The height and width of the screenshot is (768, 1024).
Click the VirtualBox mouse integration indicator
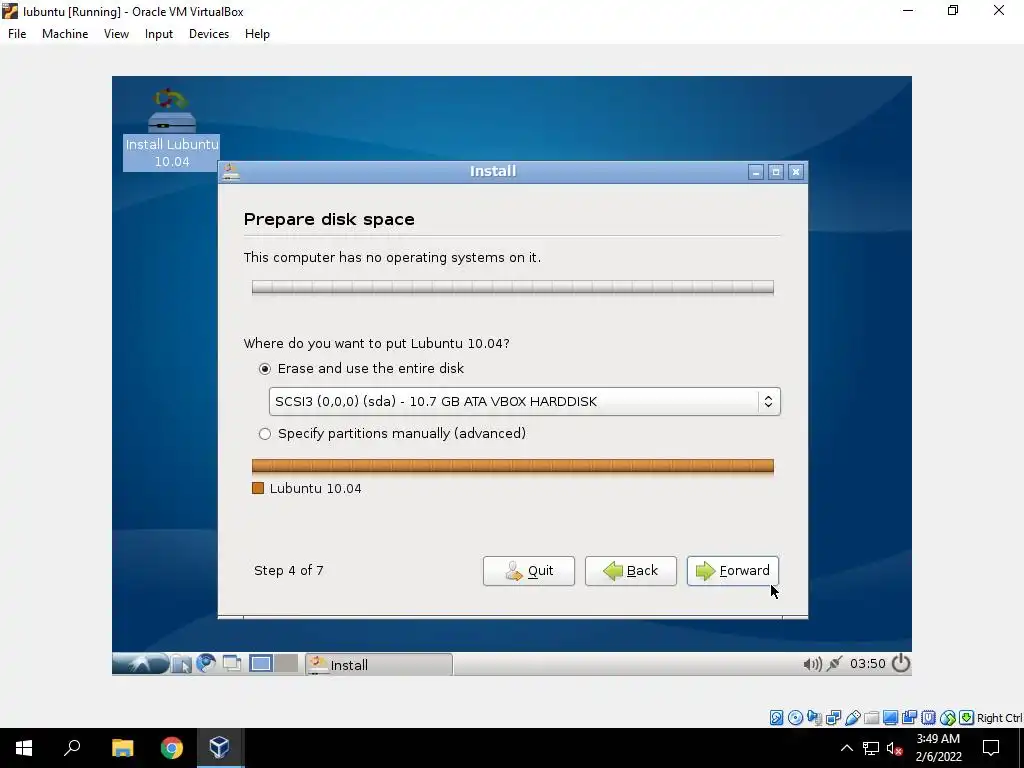(948, 718)
